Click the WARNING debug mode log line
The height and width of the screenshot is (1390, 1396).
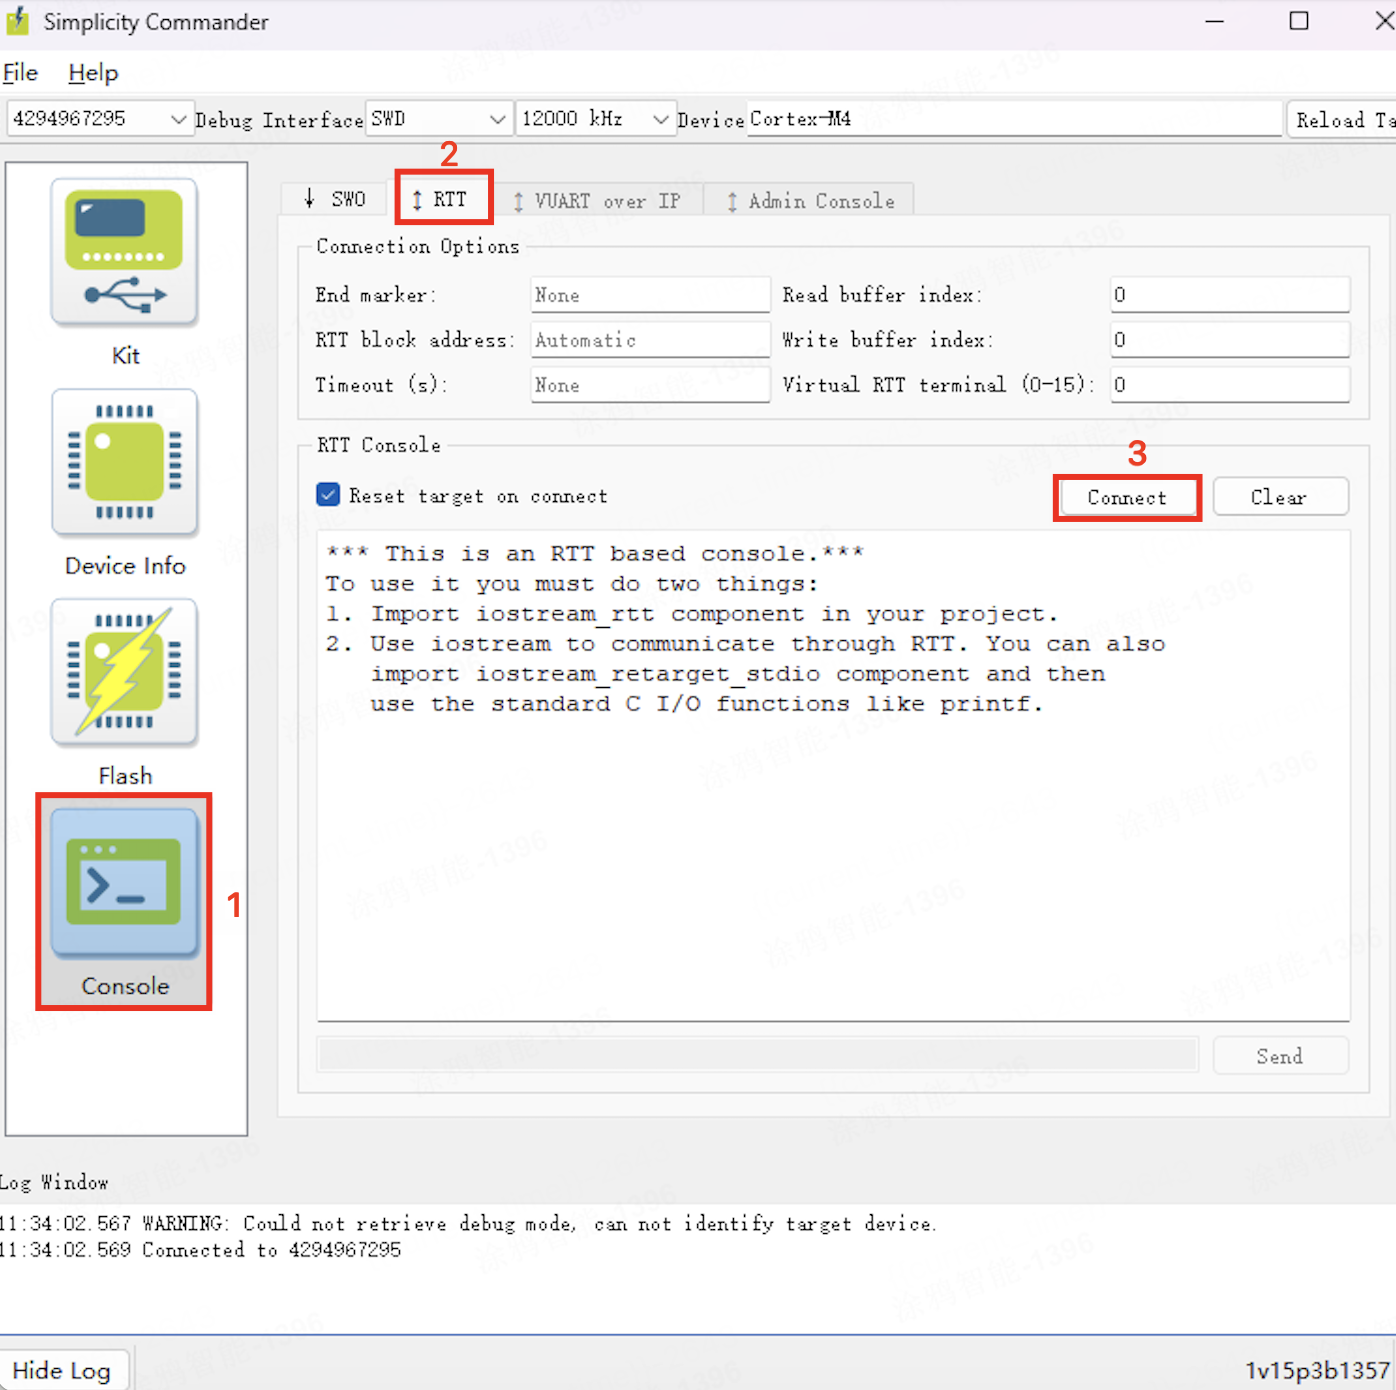[x=468, y=1224]
